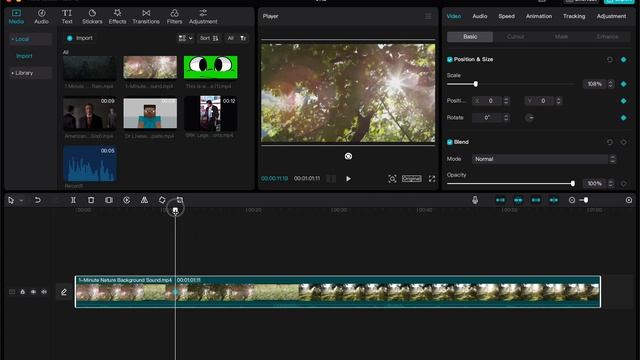Click the player focus zoom icon
640x360 pixels.
tap(392, 179)
